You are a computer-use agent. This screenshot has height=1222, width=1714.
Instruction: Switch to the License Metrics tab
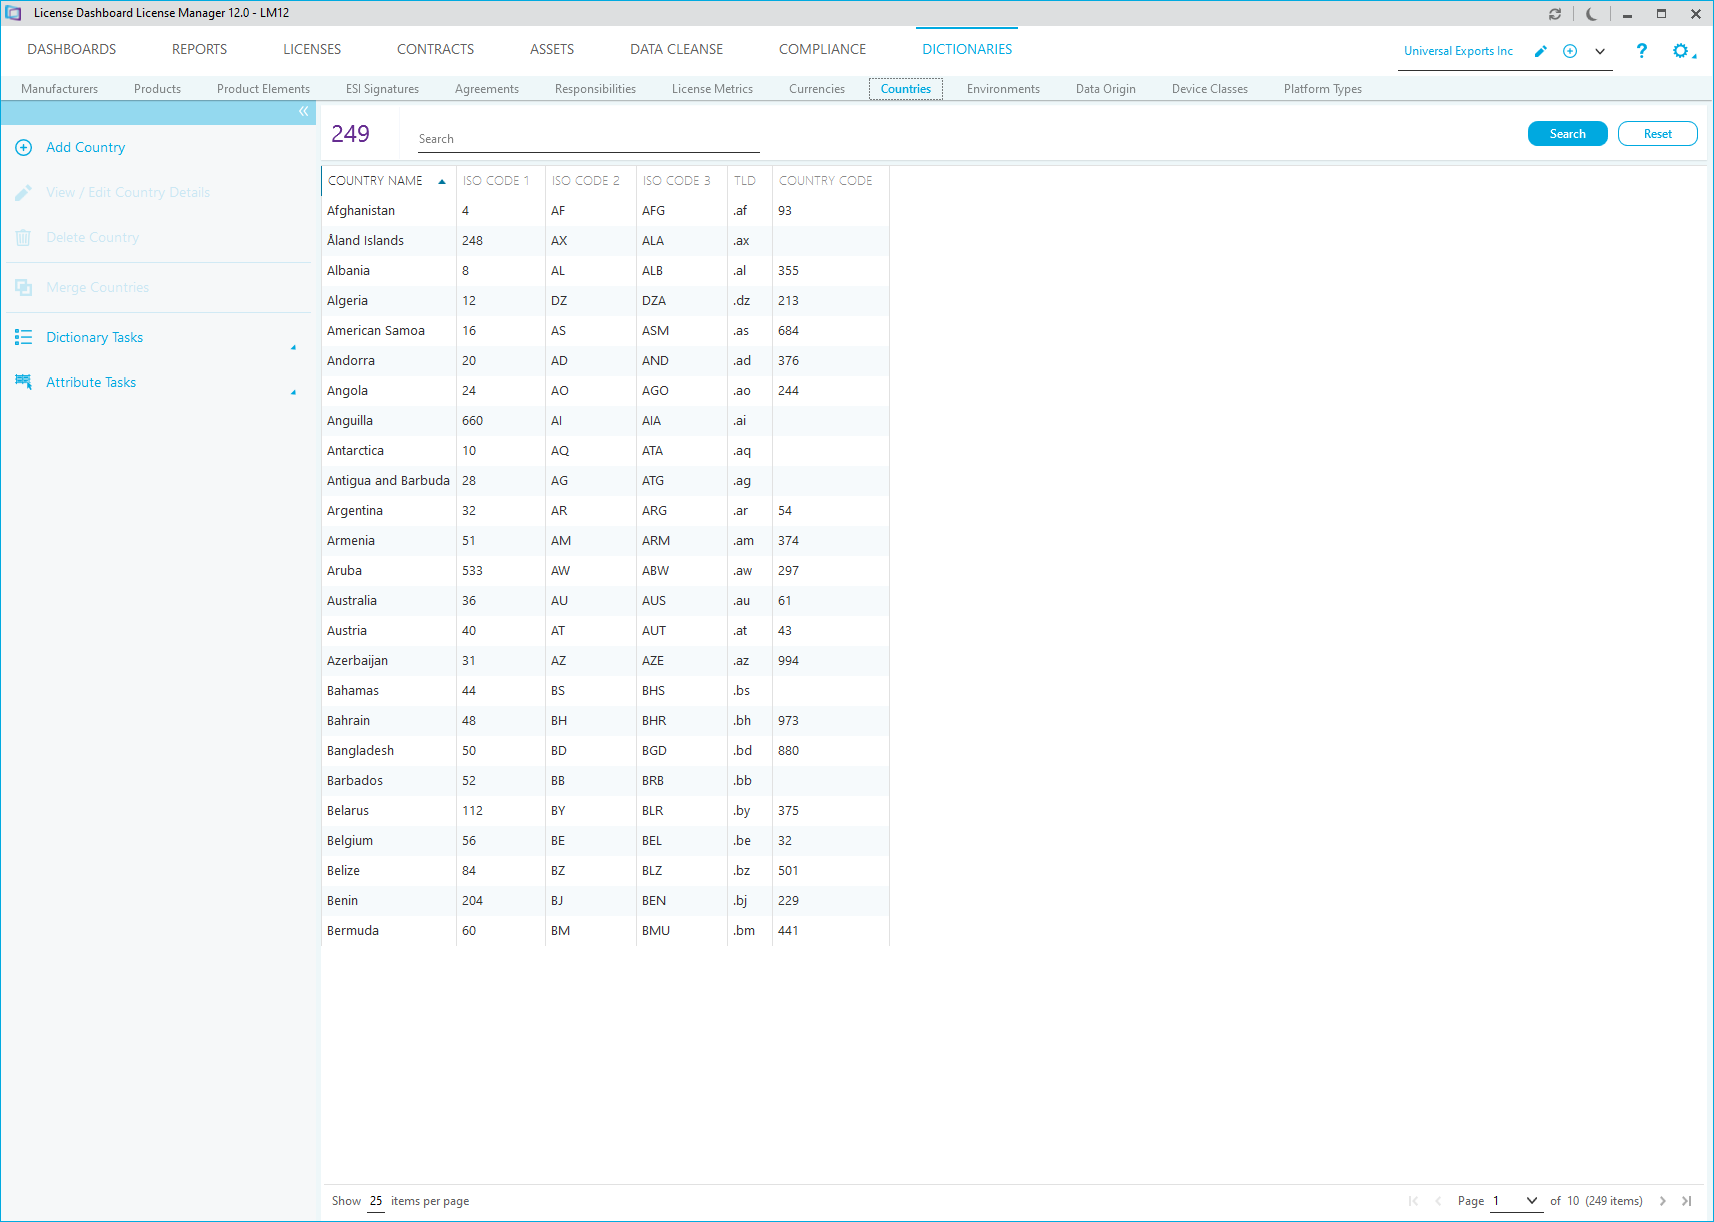point(712,89)
